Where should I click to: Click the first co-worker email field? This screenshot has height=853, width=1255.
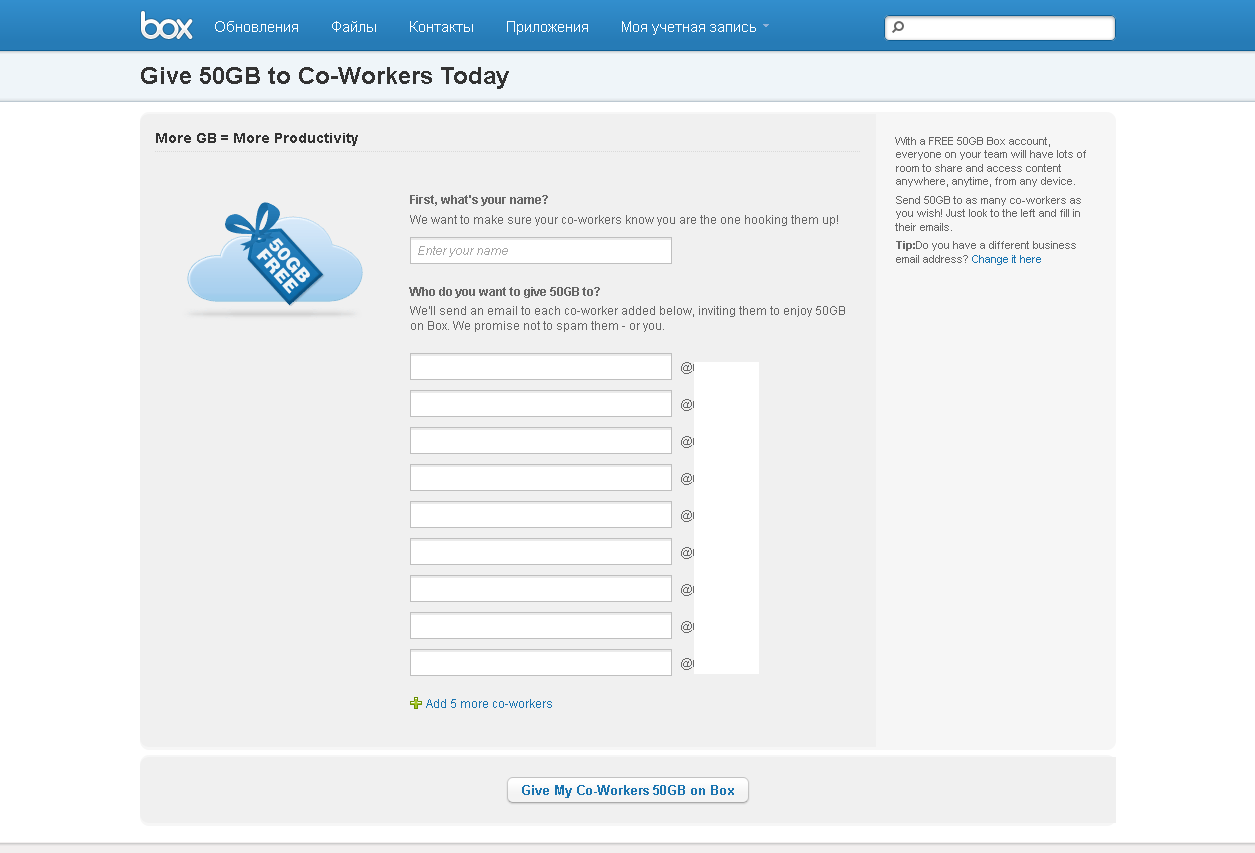[540, 367]
